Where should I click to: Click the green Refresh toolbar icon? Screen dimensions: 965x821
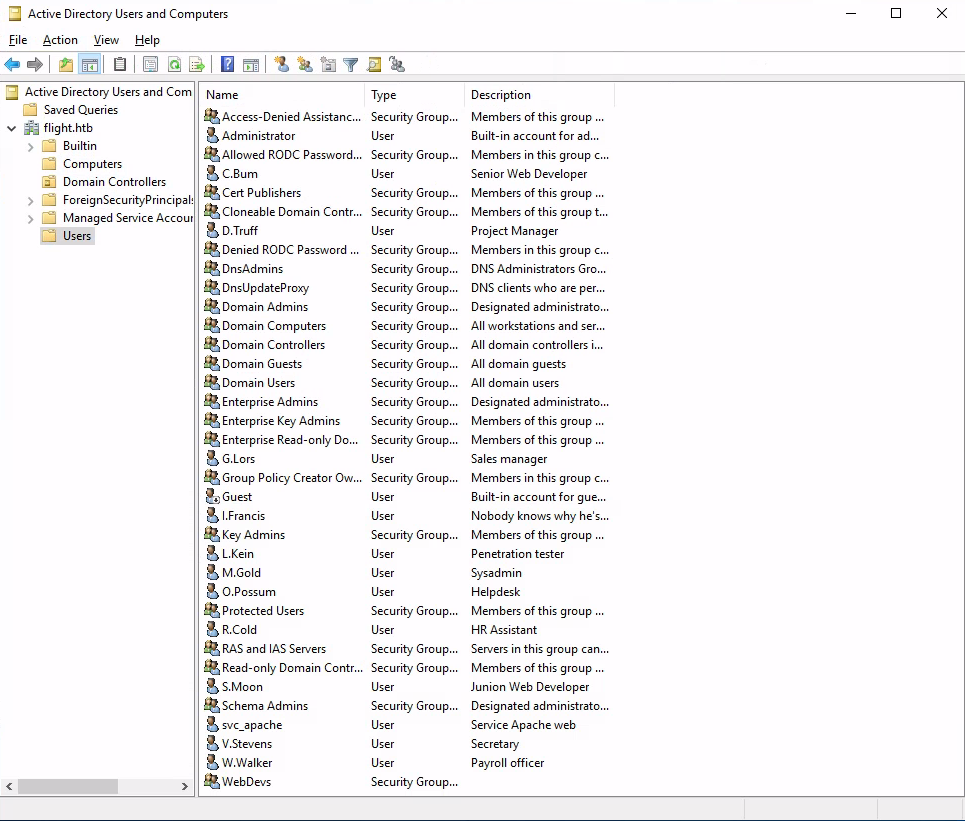(x=174, y=65)
